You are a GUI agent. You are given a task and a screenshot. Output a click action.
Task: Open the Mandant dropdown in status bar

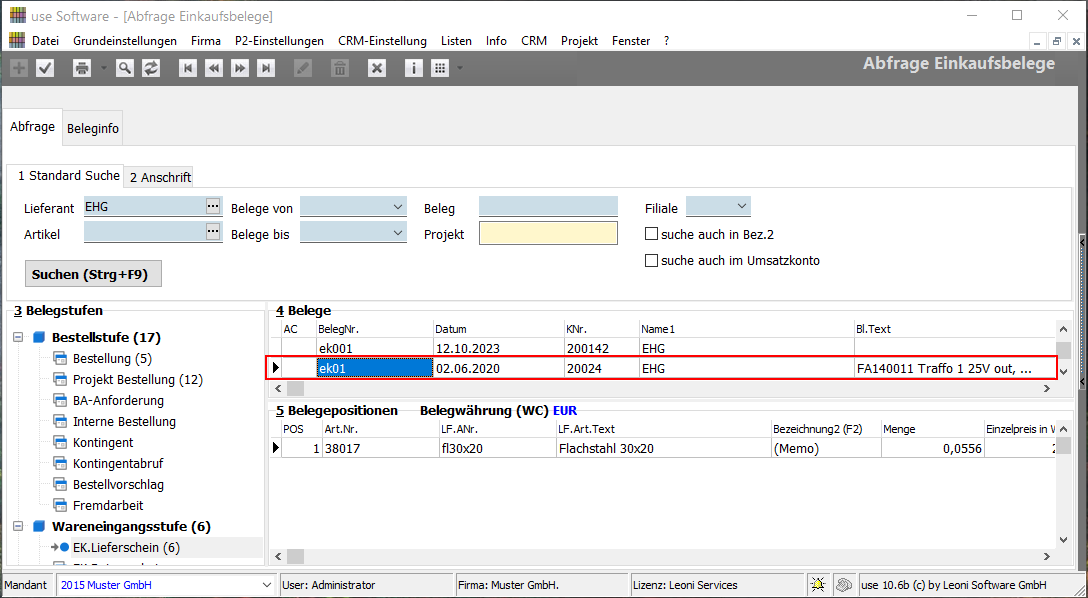click(266, 585)
